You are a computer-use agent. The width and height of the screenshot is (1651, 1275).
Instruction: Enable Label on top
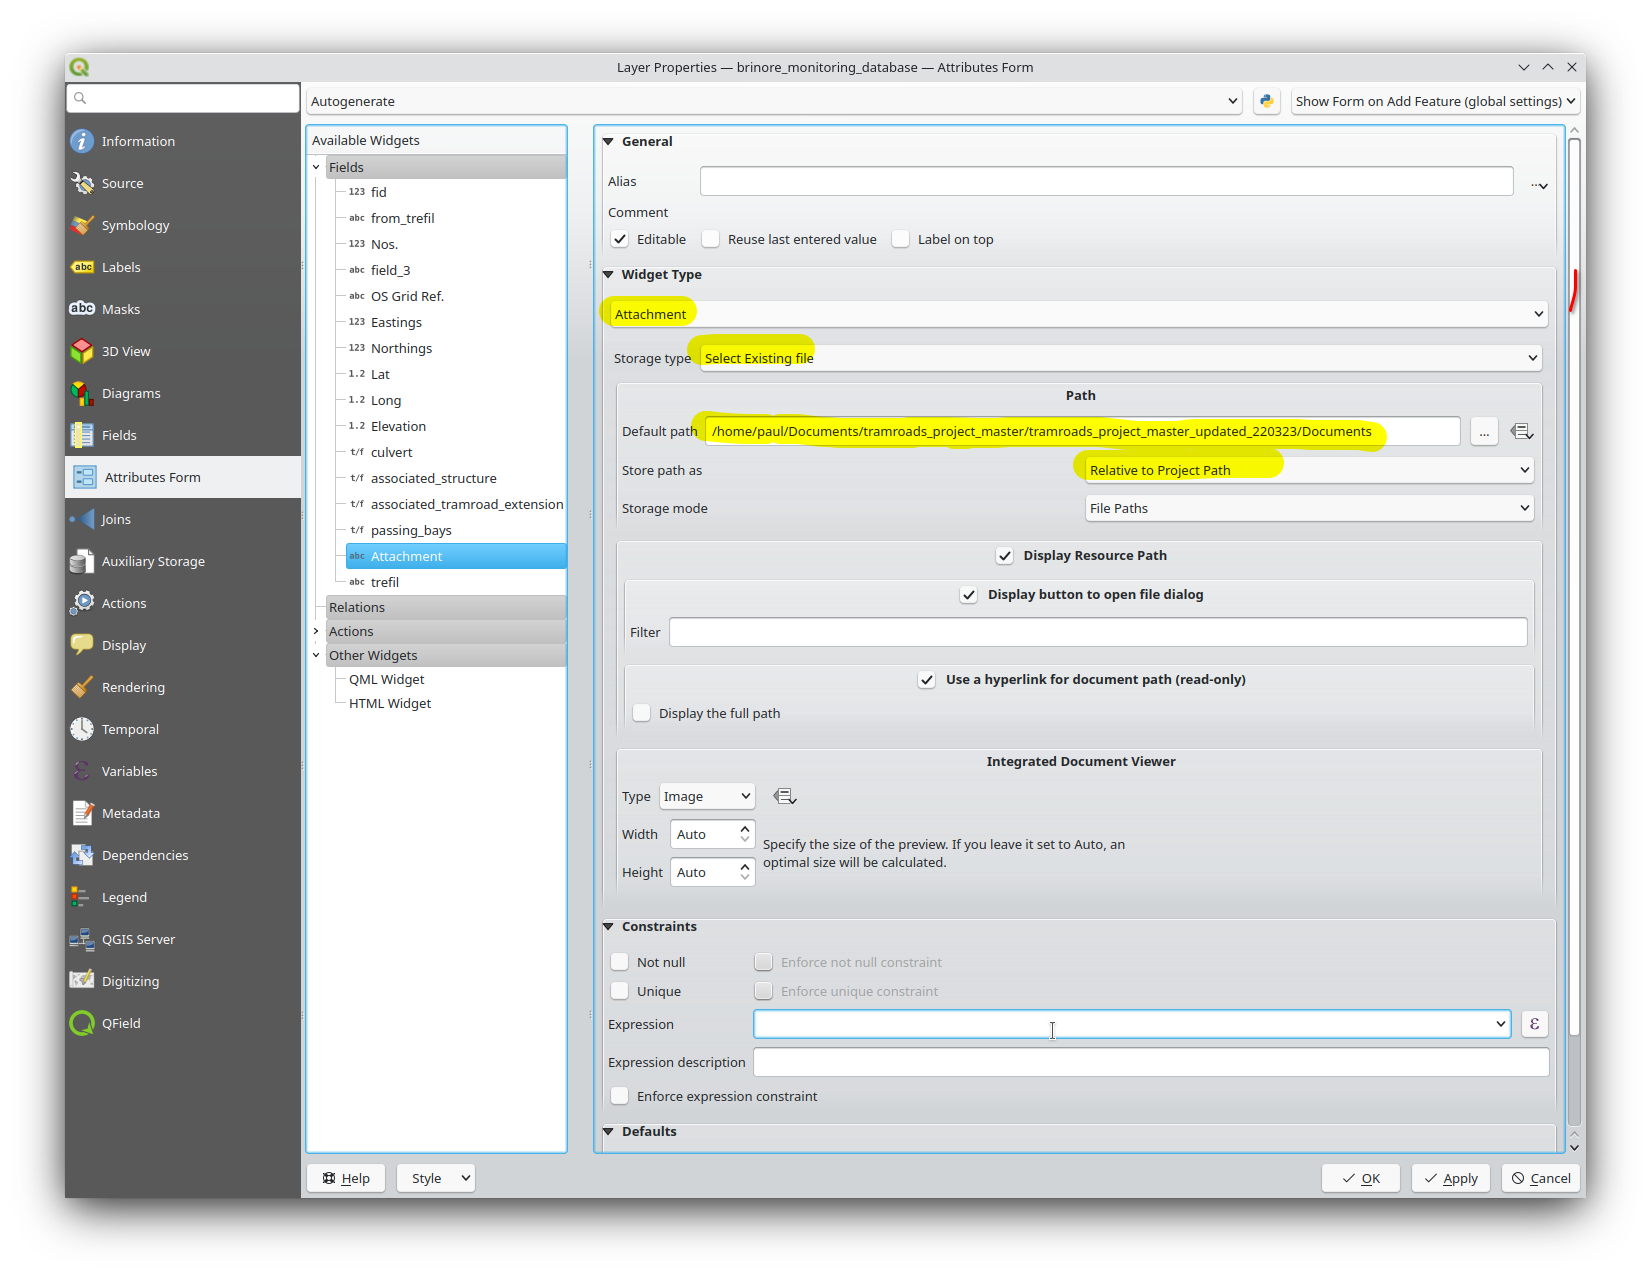point(900,239)
